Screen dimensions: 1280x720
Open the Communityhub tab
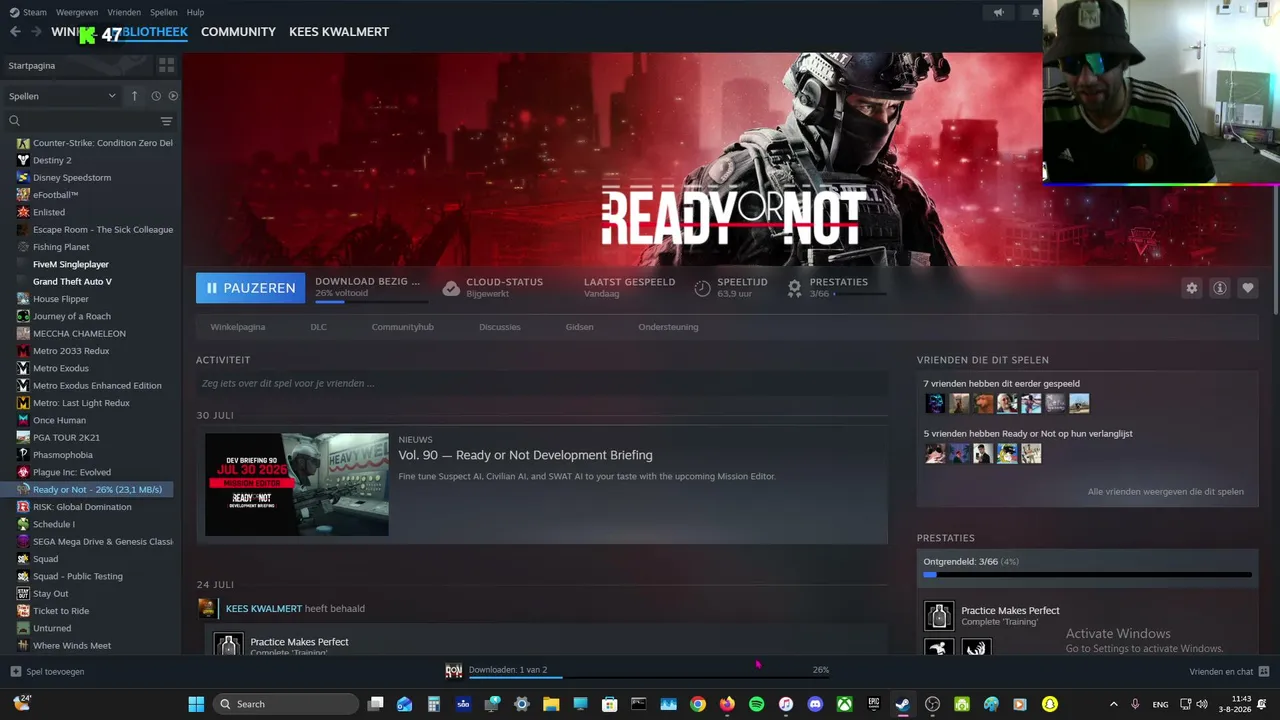click(x=402, y=327)
